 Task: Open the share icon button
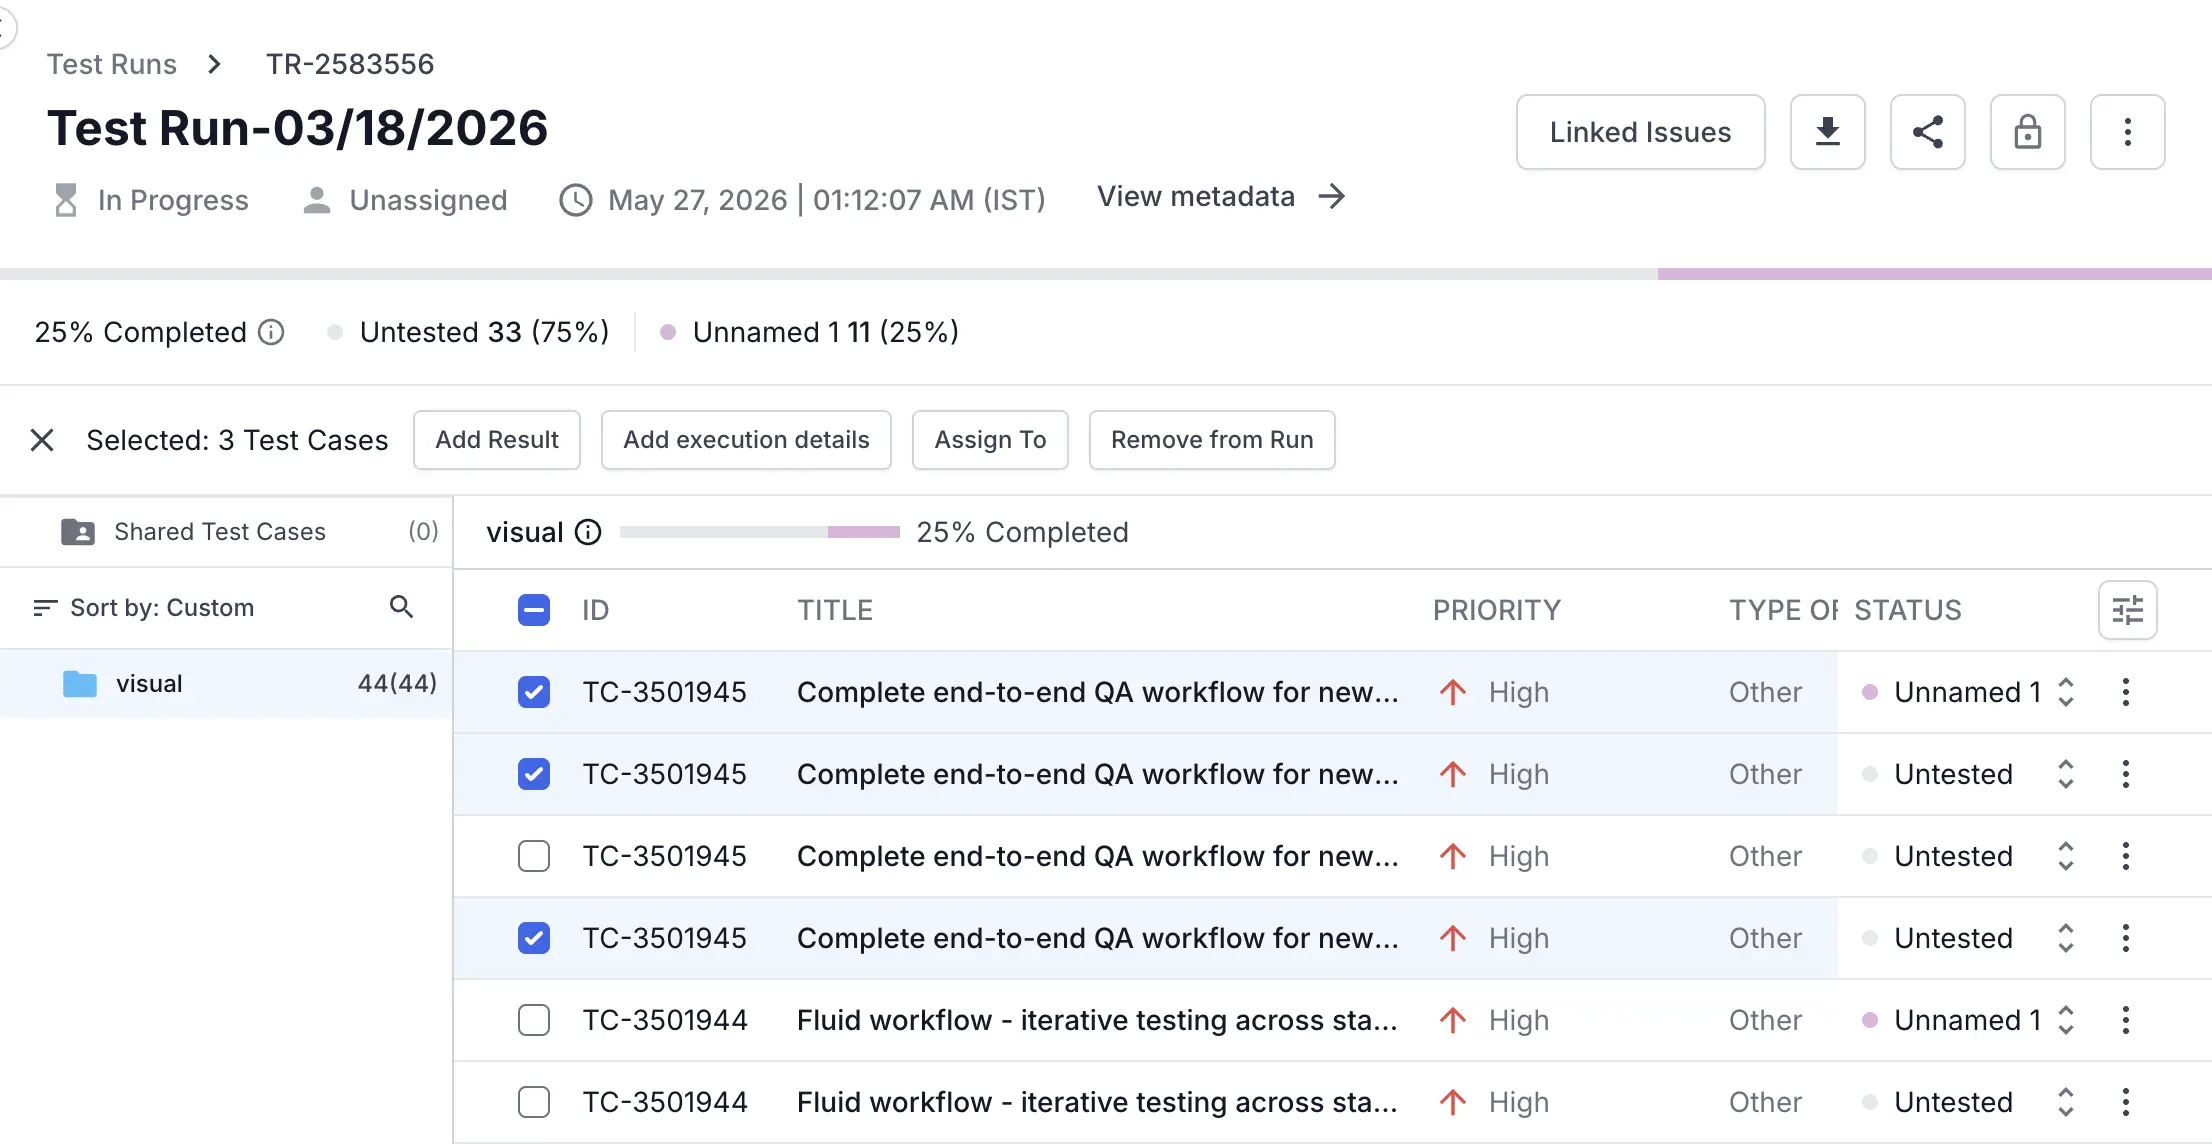1927,132
